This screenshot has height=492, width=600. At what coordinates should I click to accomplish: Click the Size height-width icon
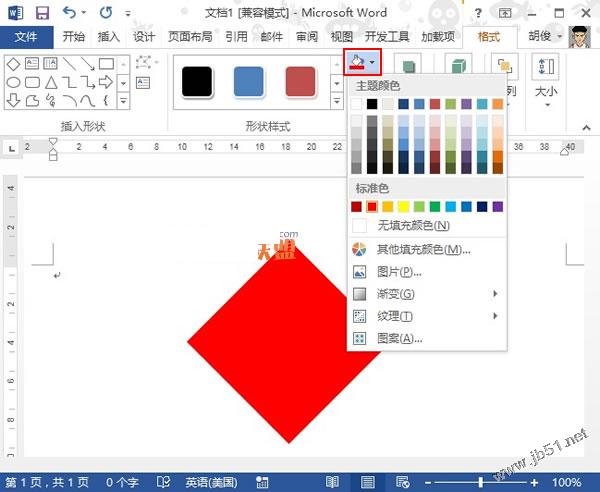click(546, 67)
